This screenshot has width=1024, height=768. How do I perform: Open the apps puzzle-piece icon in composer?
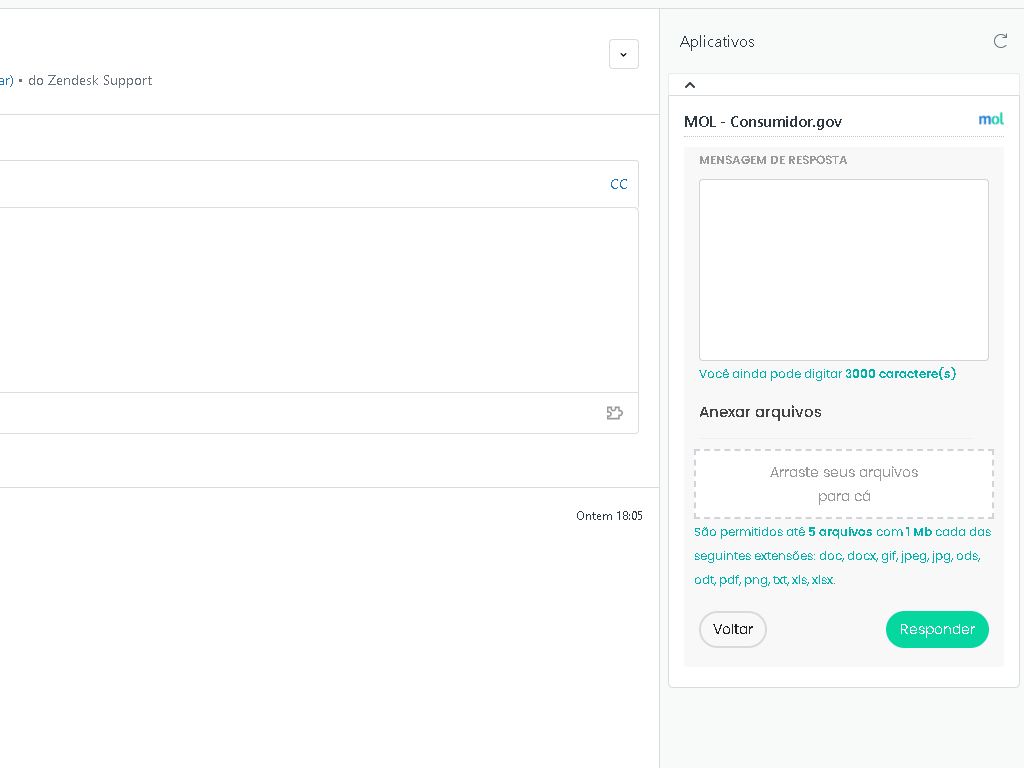click(x=615, y=413)
